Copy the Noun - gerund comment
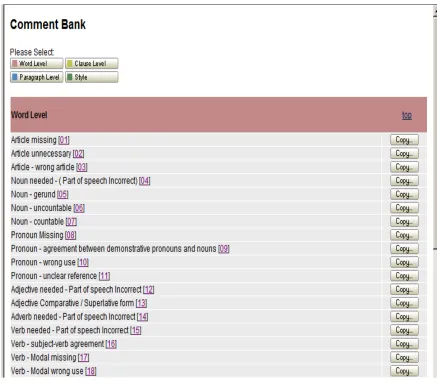Image resolution: width=437 pixels, height=385 pixels. [x=404, y=194]
